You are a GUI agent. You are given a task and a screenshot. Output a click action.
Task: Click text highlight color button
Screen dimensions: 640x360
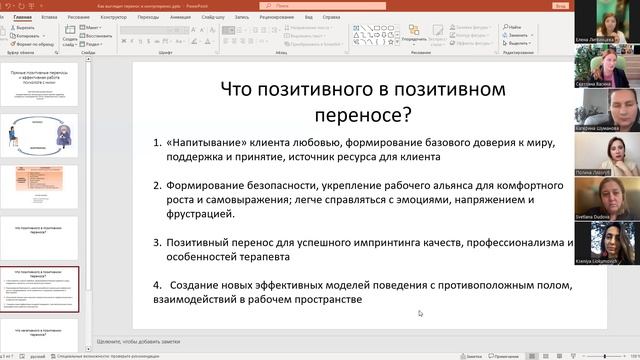(x=195, y=41)
